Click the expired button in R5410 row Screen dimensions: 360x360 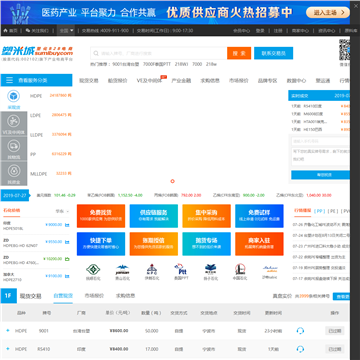tap(335, 349)
